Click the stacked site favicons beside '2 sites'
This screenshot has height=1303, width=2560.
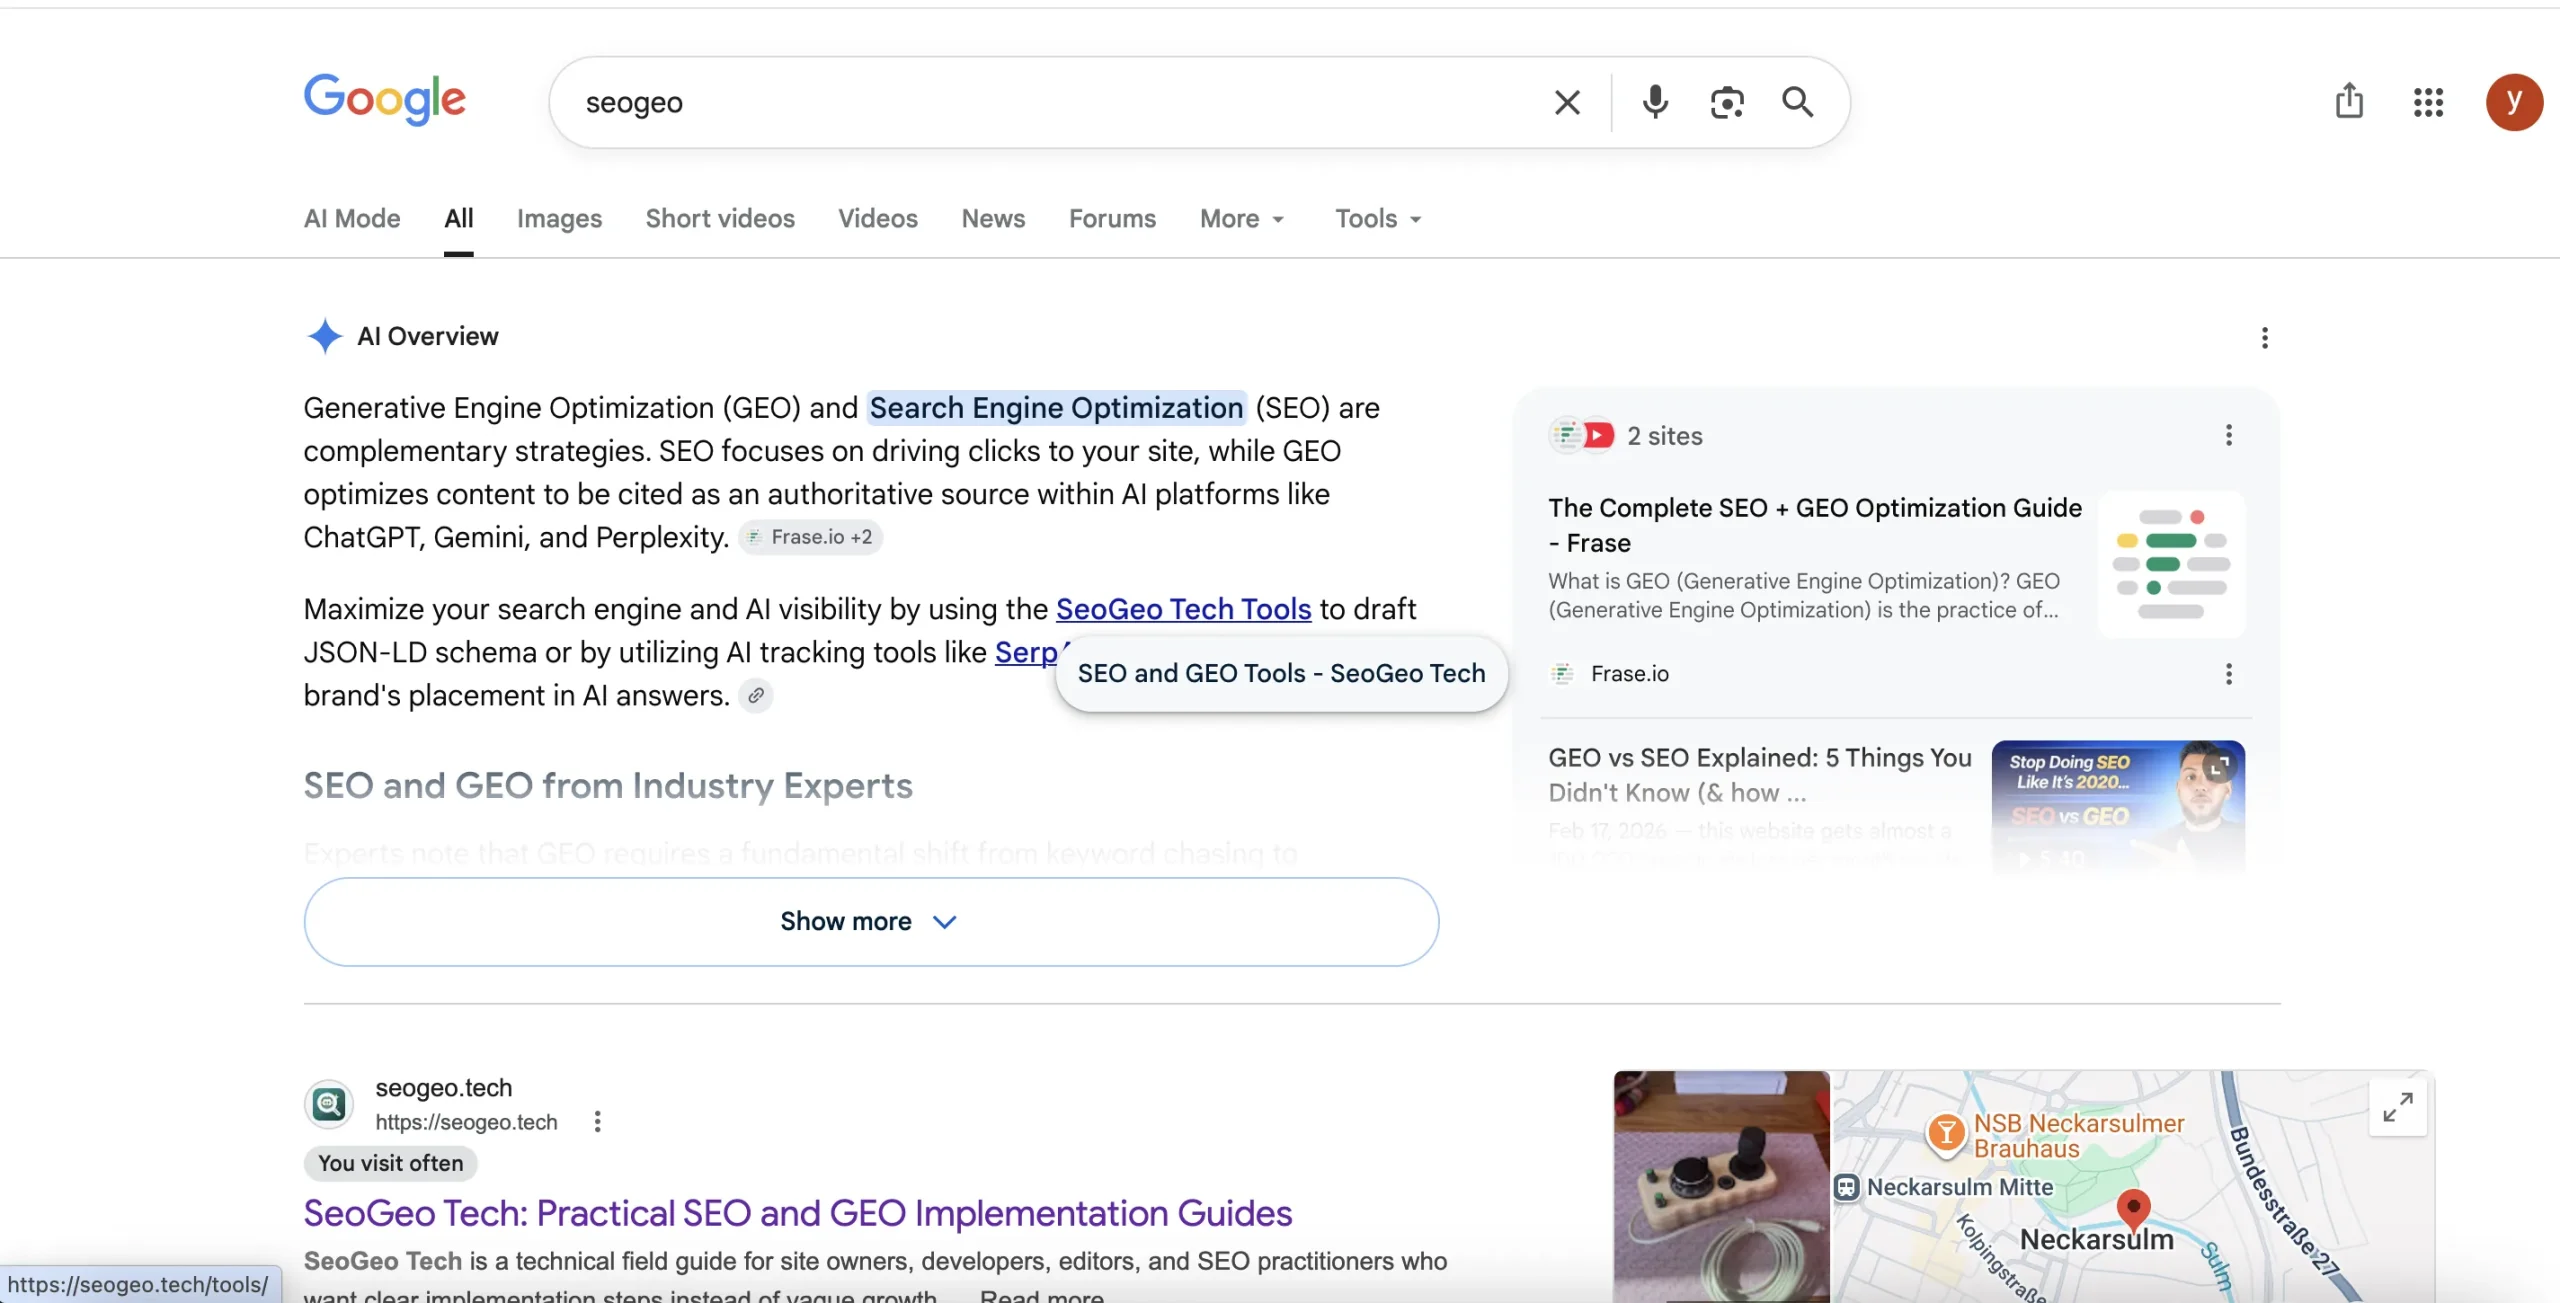click(x=1581, y=435)
